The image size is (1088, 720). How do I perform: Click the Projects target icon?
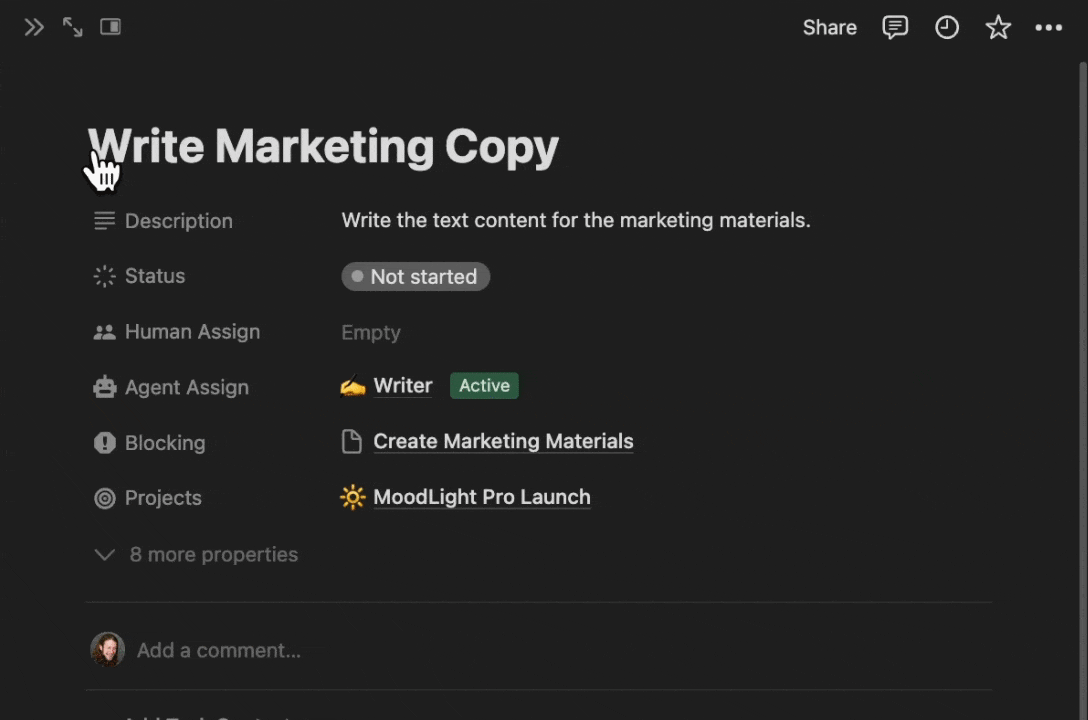coord(104,498)
